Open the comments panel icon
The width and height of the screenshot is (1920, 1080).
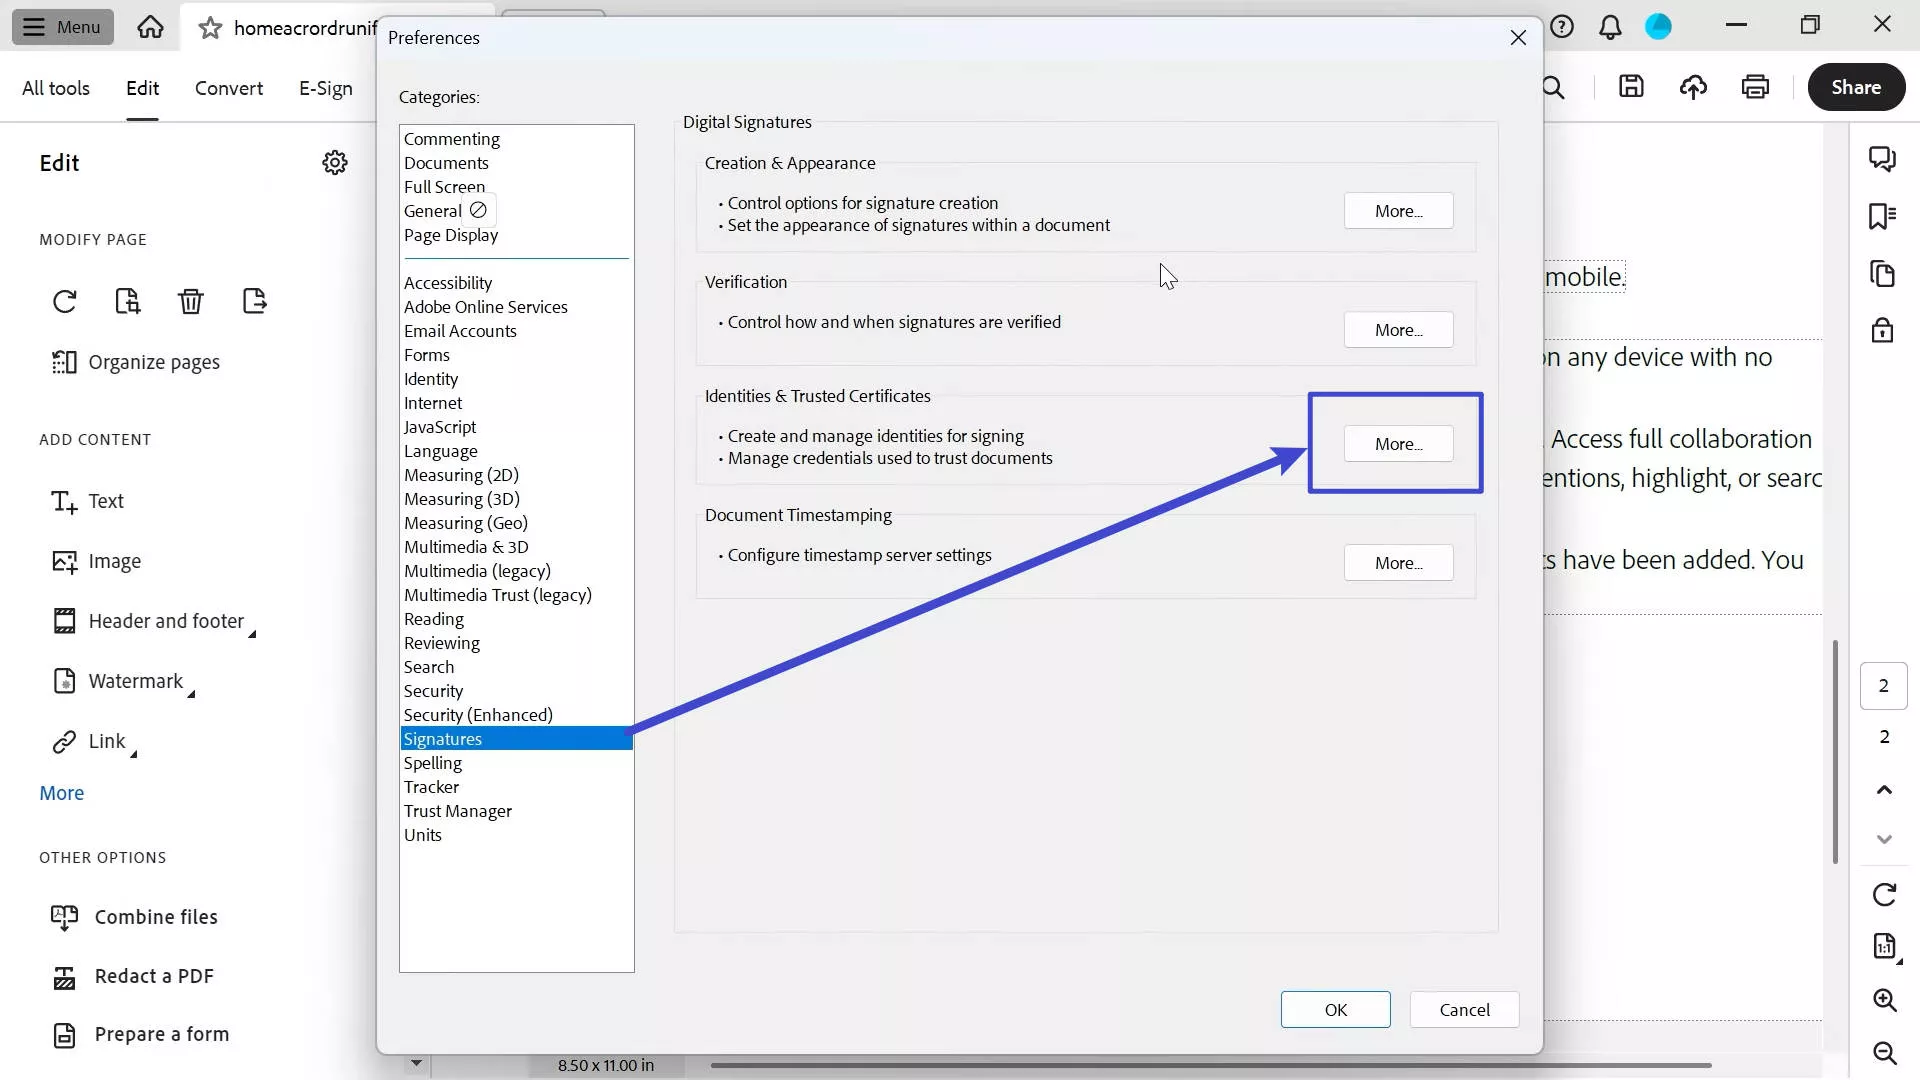coord(1882,159)
